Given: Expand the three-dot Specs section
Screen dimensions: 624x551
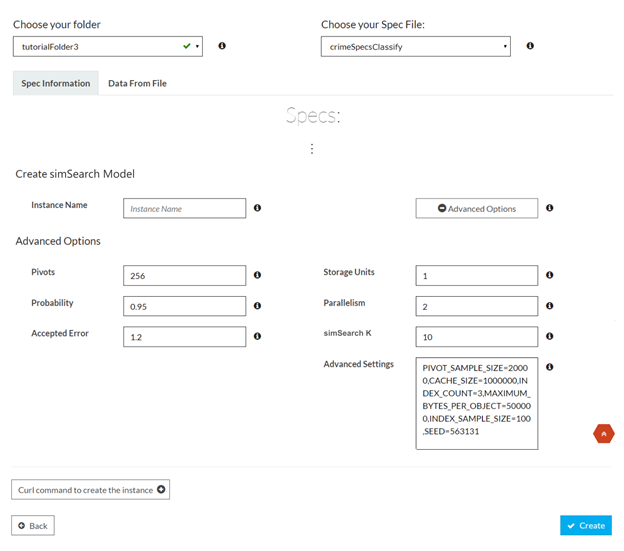Looking at the screenshot, I should pos(312,148).
